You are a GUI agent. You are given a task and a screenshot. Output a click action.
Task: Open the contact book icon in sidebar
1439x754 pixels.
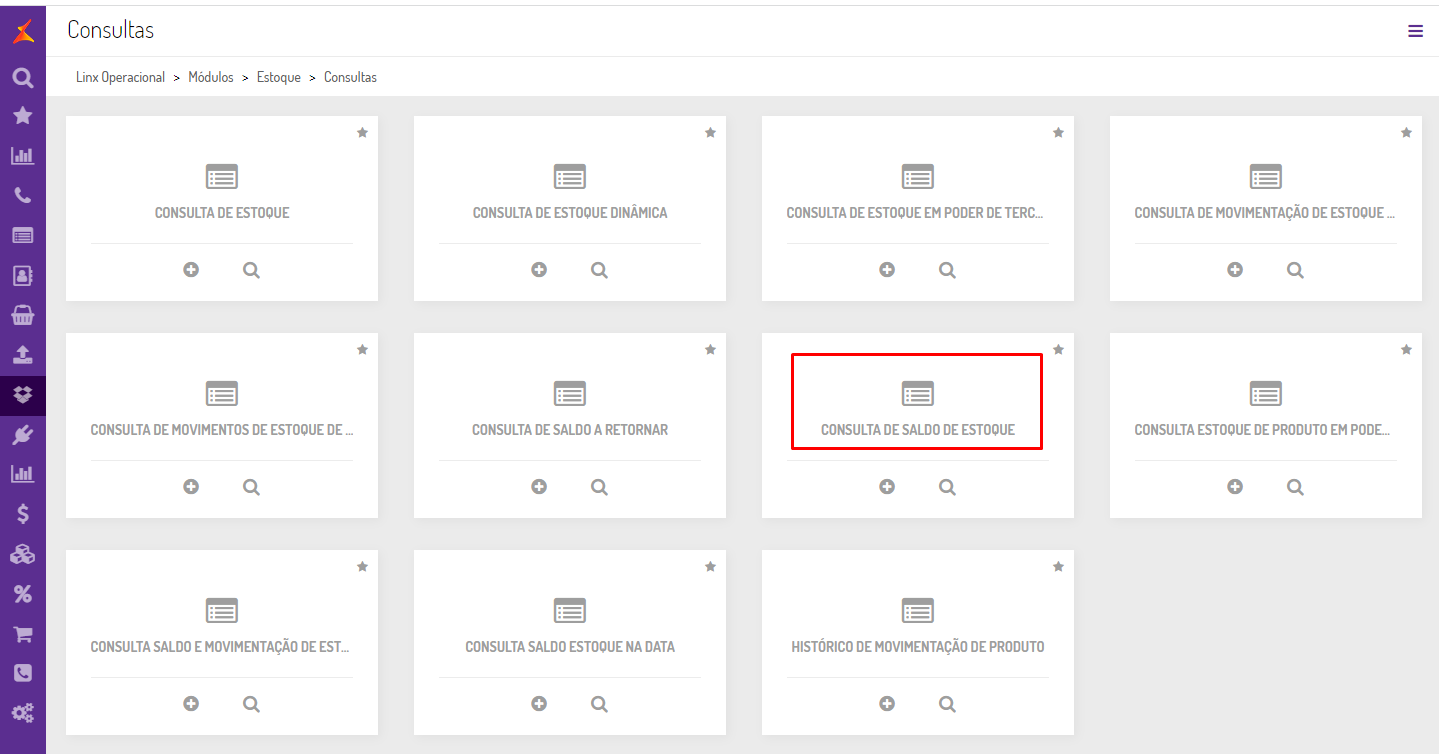point(23,276)
